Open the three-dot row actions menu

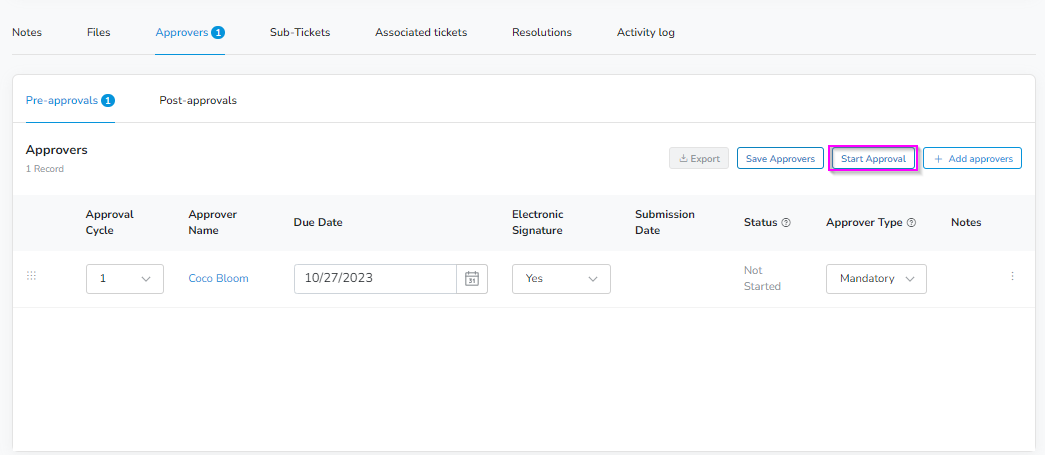1012,276
